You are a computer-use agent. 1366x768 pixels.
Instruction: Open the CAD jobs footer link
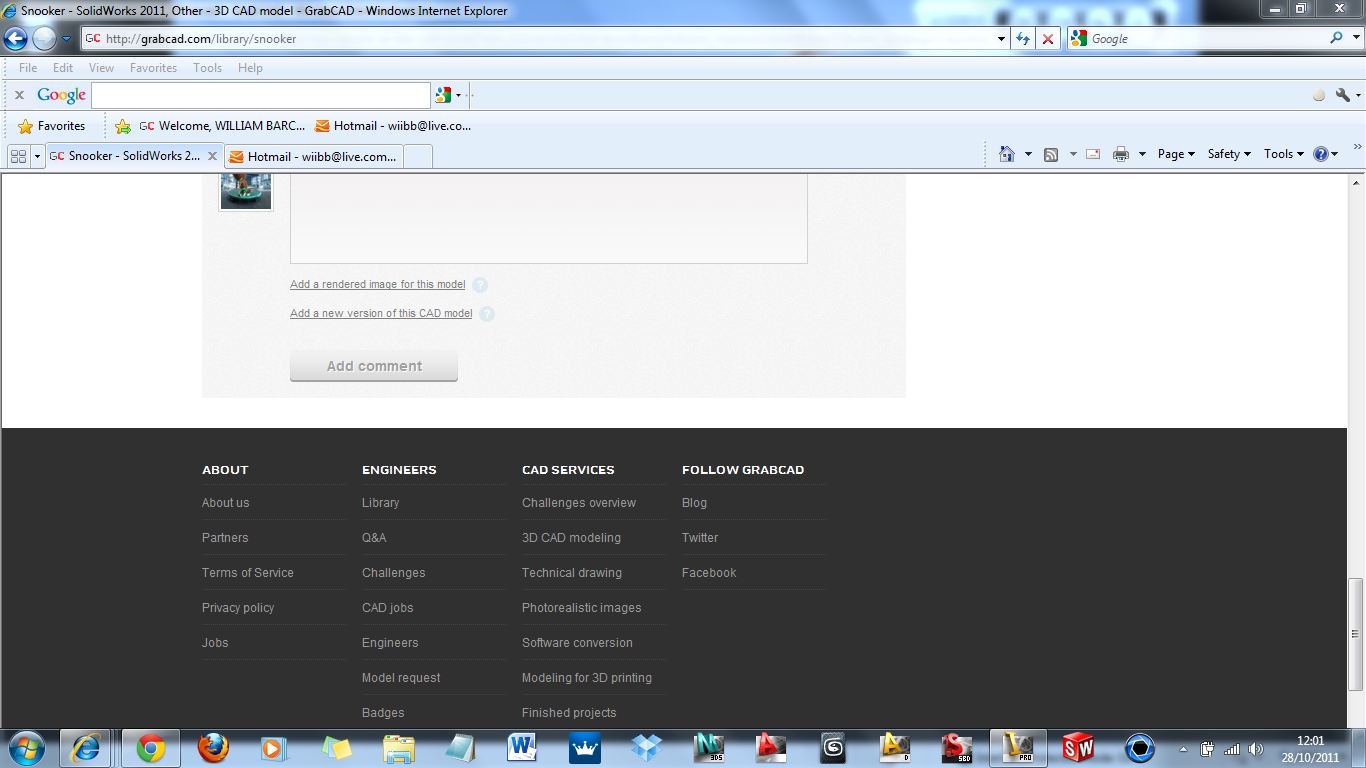pyautogui.click(x=388, y=608)
